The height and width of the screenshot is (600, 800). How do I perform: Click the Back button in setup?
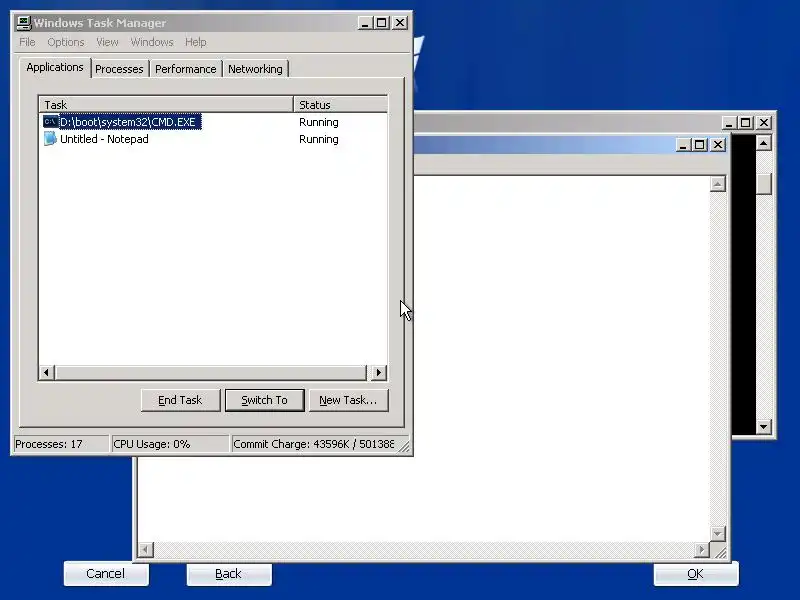229,574
